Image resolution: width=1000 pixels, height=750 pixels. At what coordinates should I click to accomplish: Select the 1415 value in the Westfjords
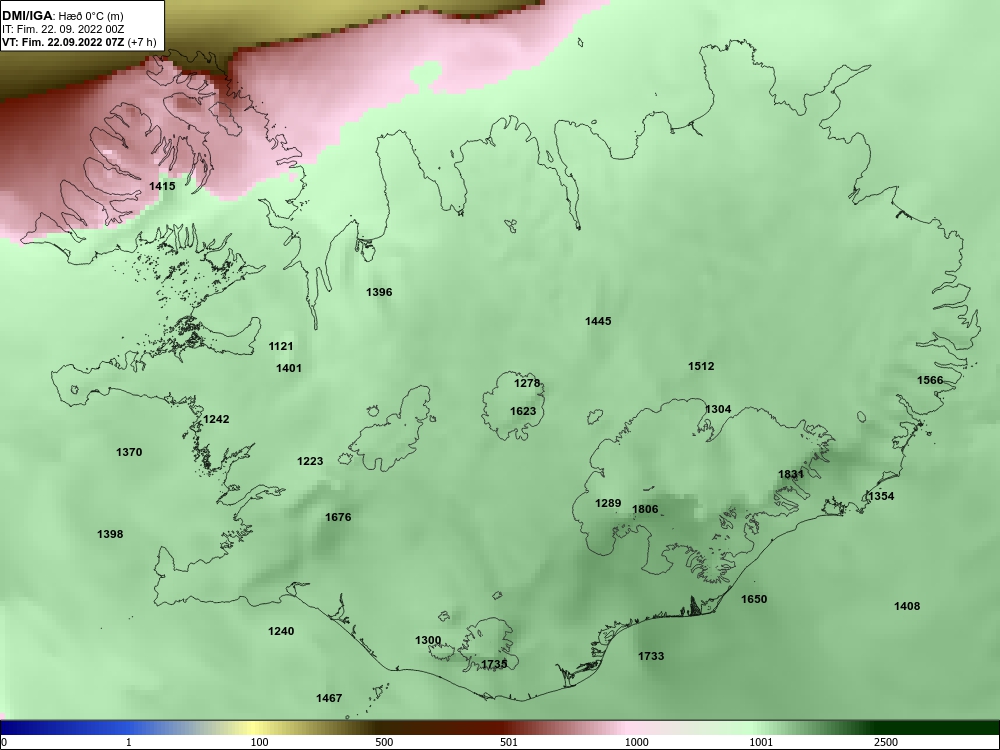click(162, 186)
